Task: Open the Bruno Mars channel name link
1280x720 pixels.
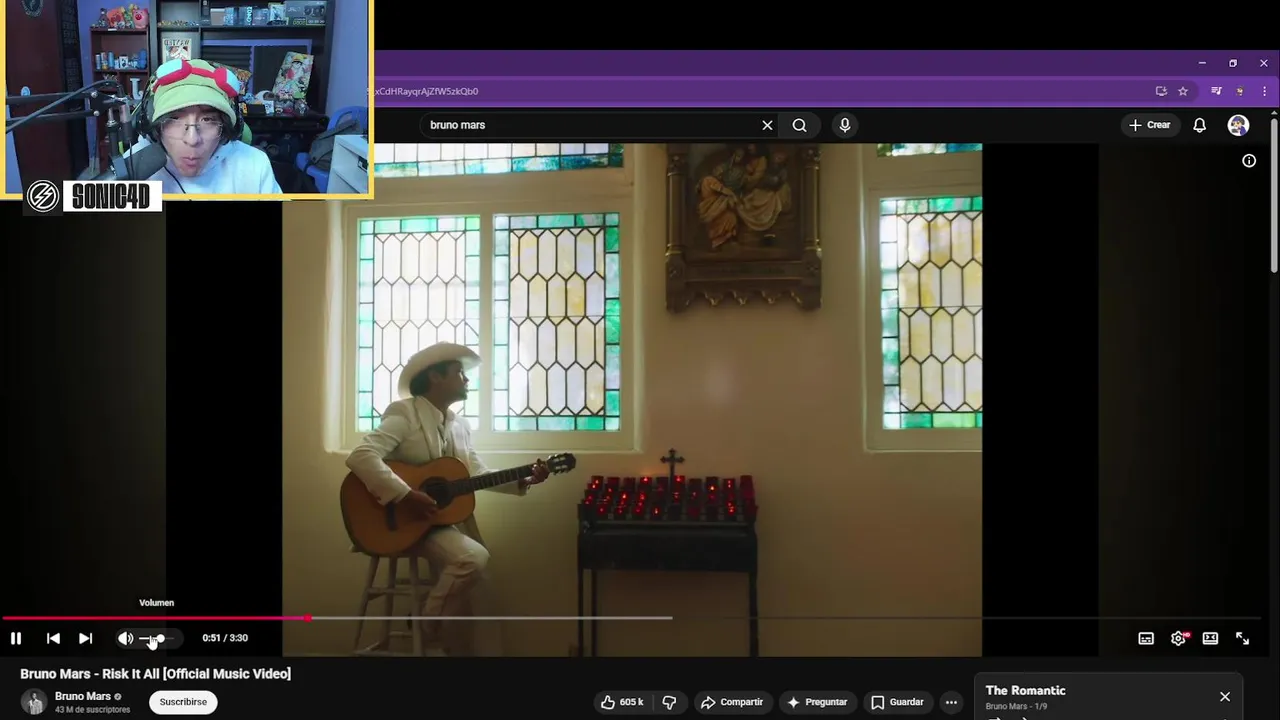Action: [x=83, y=696]
